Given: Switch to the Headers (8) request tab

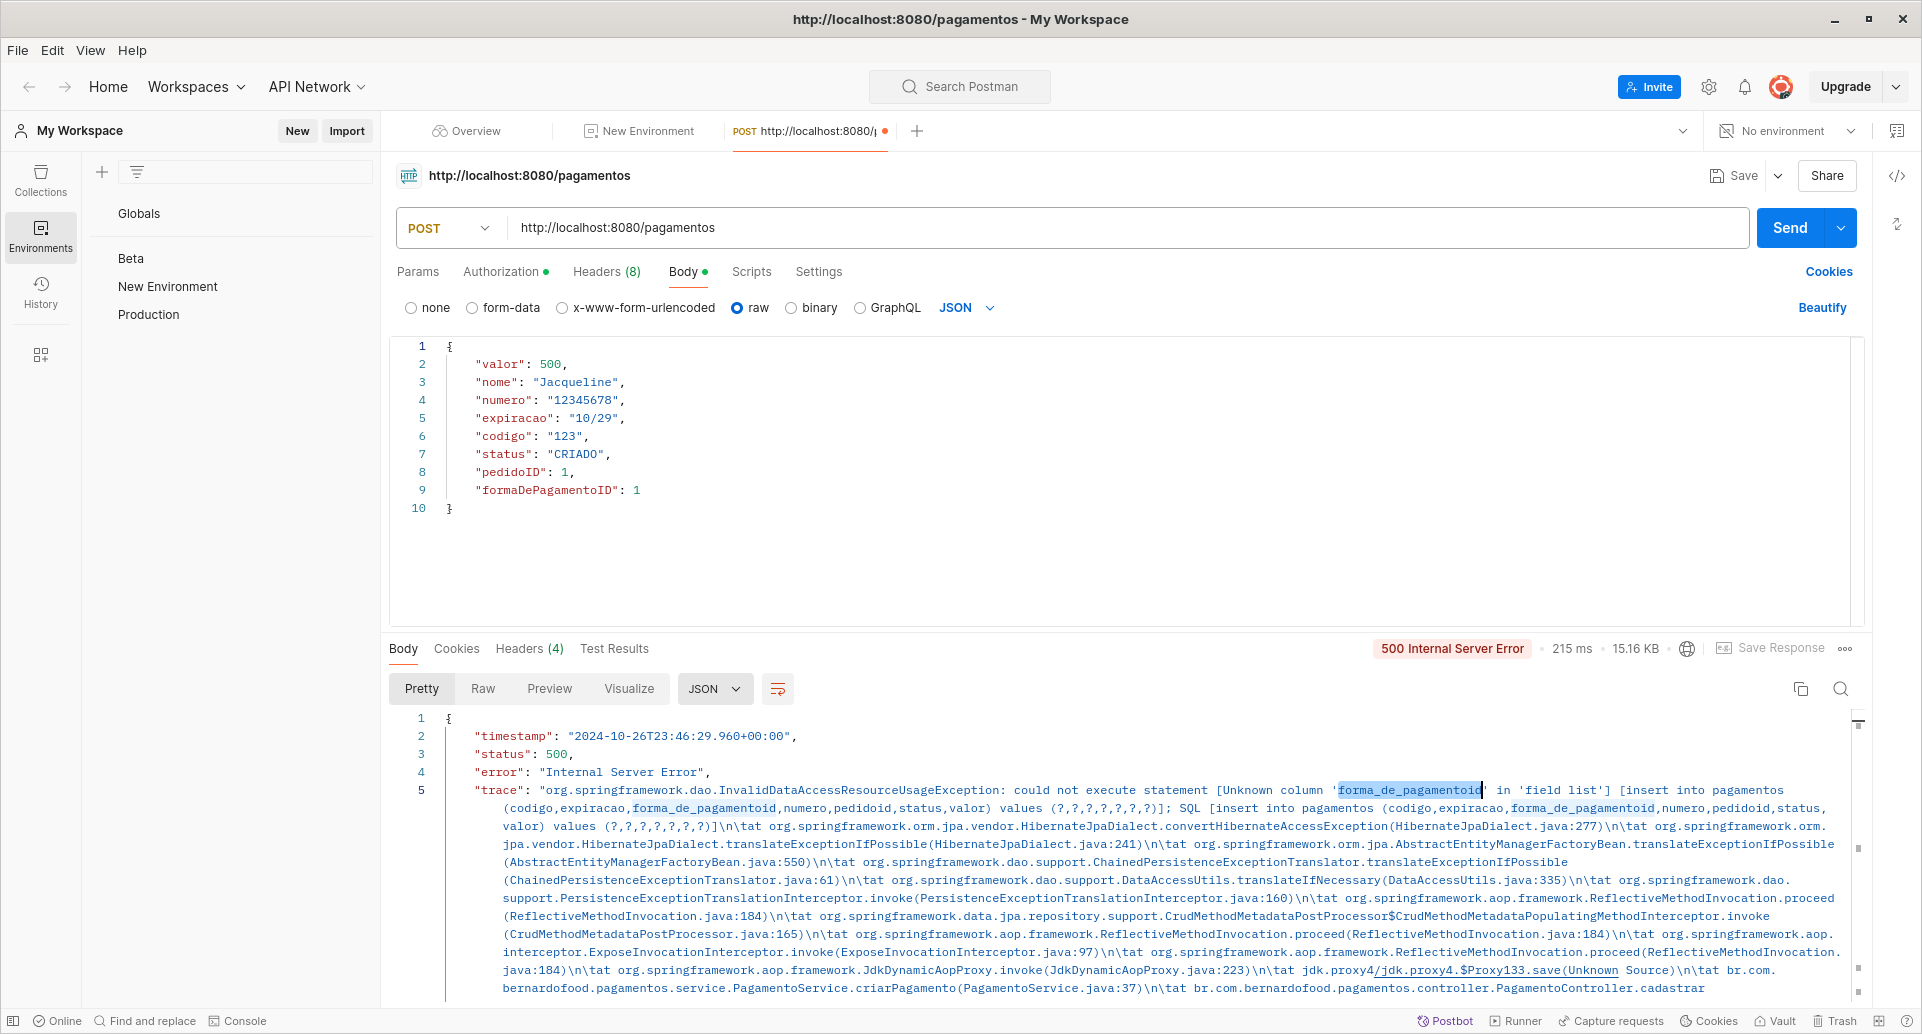Looking at the screenshot, I should [x=607, y=272].
